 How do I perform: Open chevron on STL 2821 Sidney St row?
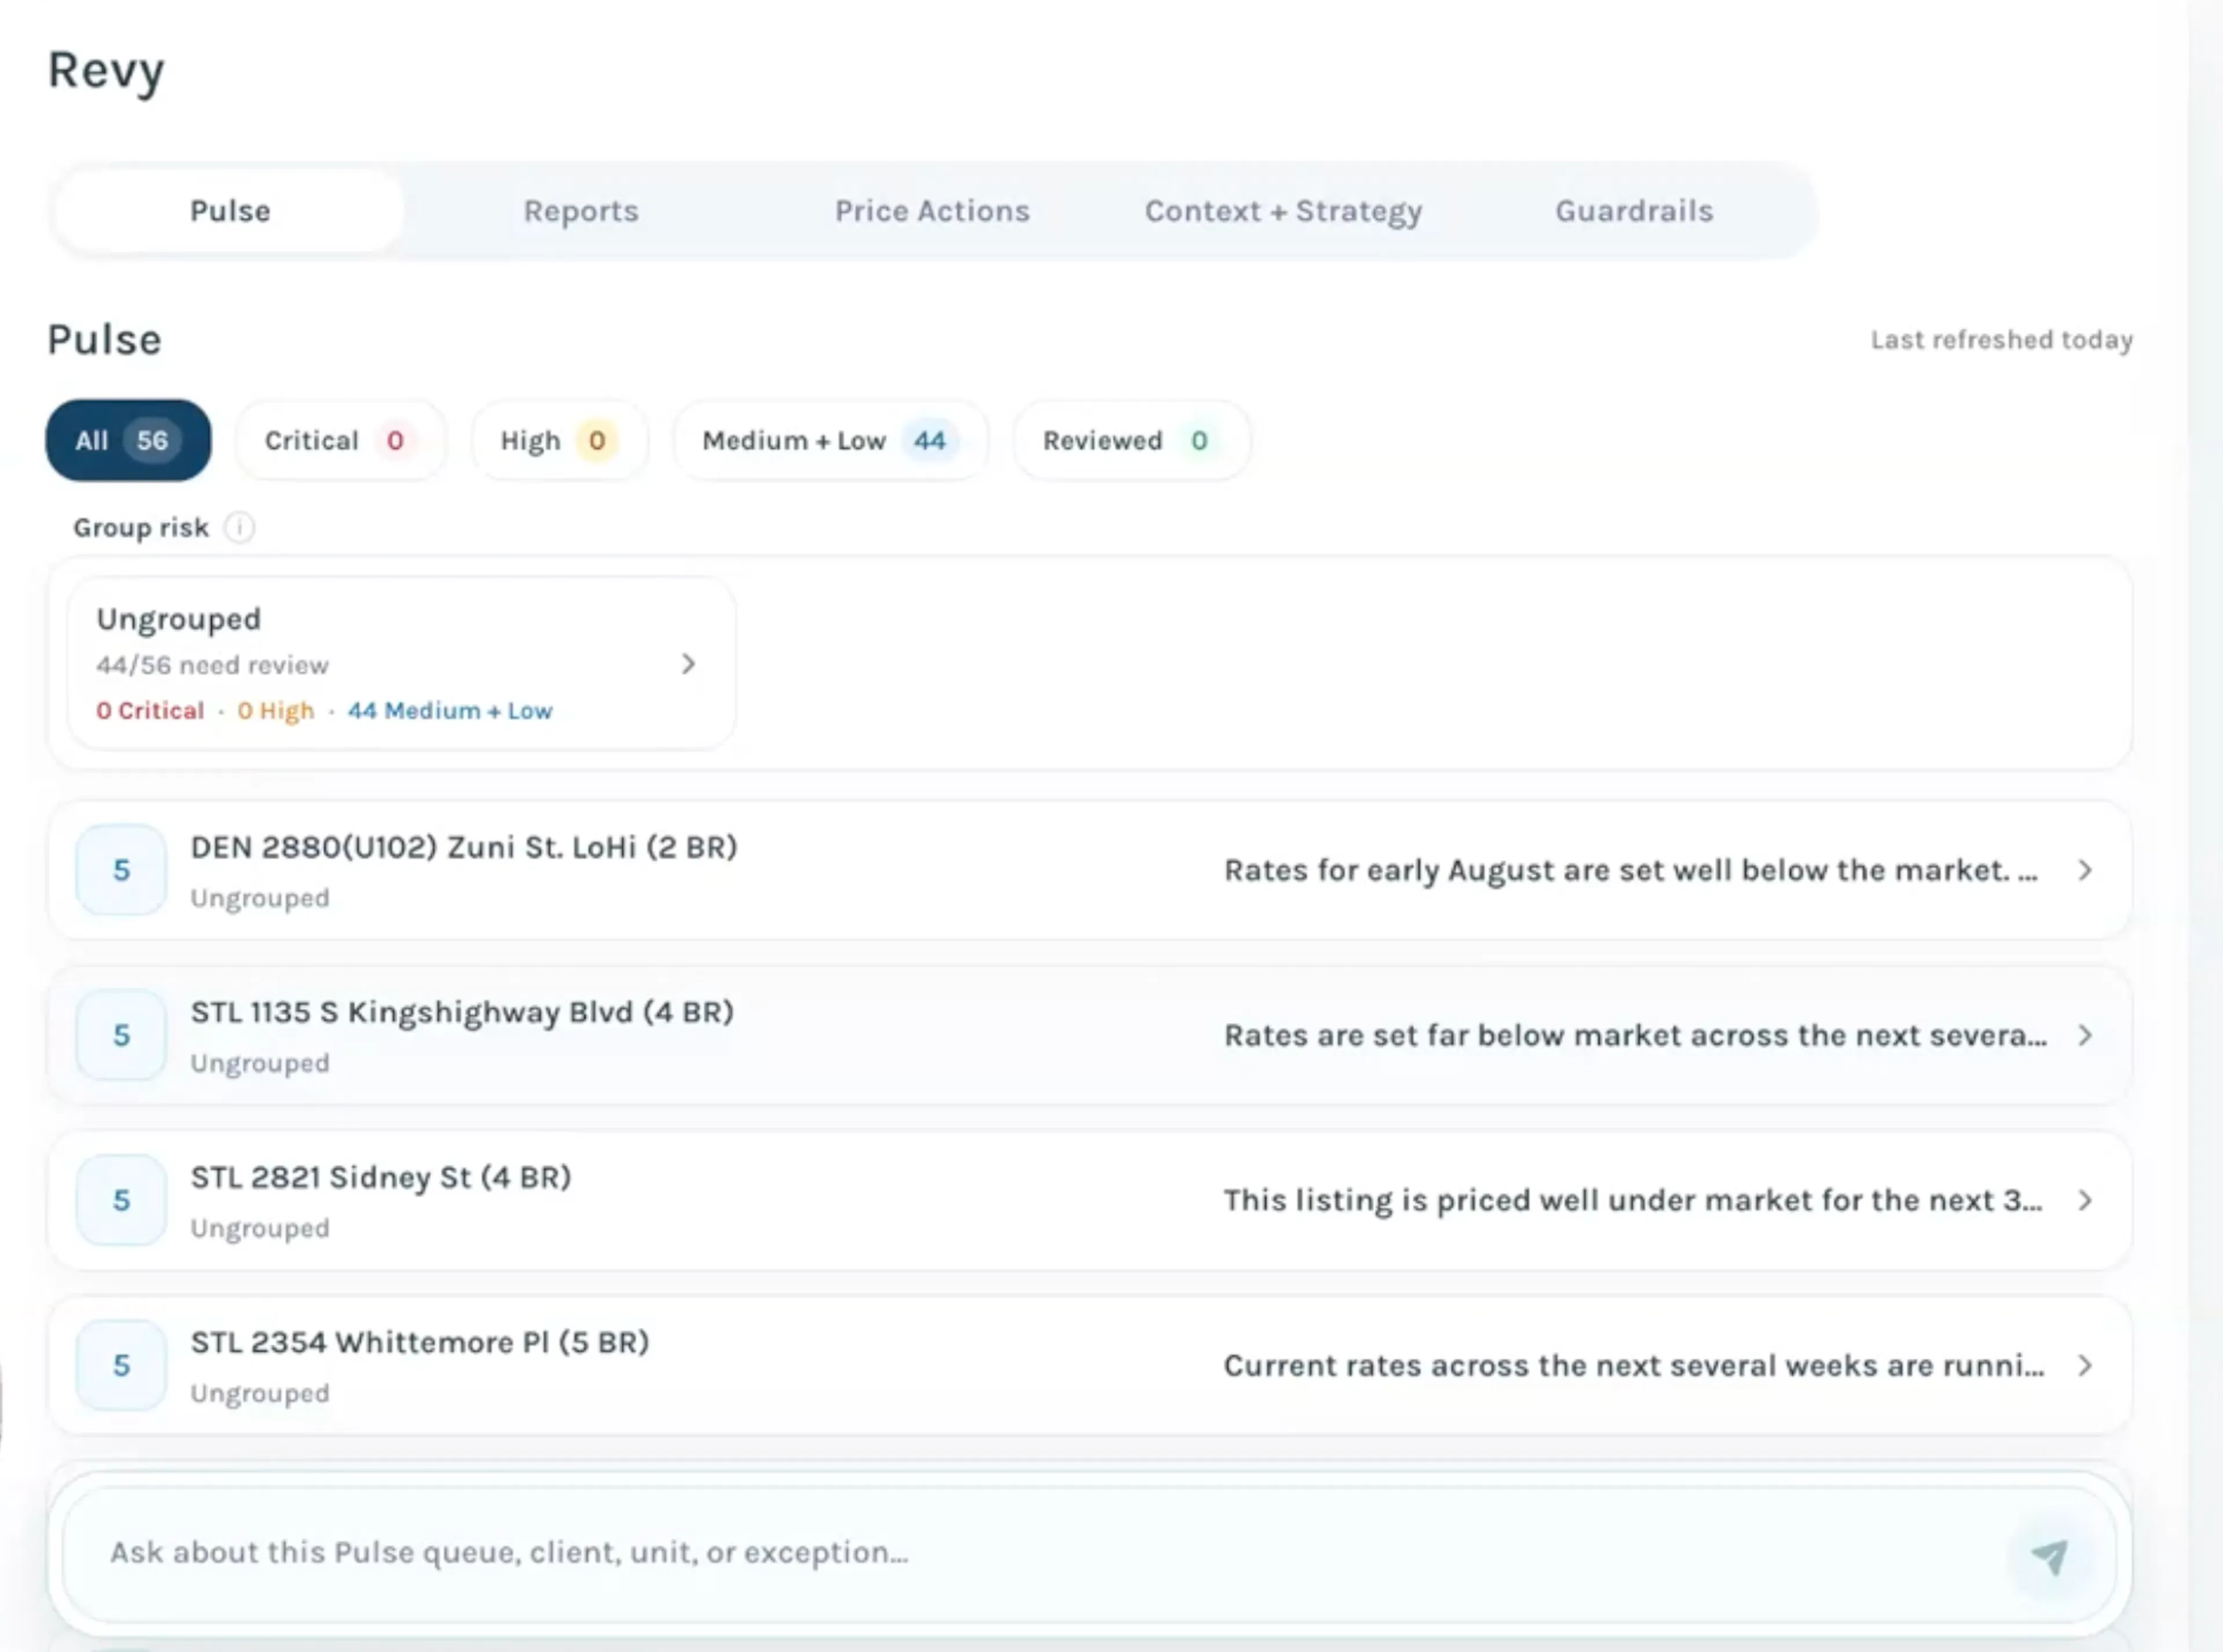pyautogui.click(x=2085, y=1200)
